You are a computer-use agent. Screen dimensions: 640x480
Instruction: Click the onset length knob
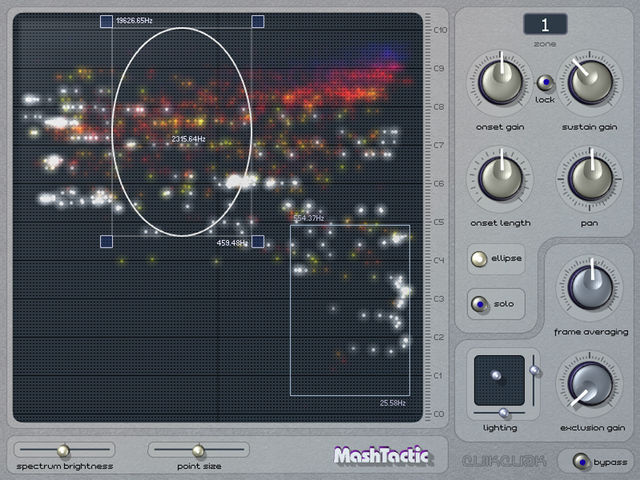pyautogui.click(x=500, y=178)
